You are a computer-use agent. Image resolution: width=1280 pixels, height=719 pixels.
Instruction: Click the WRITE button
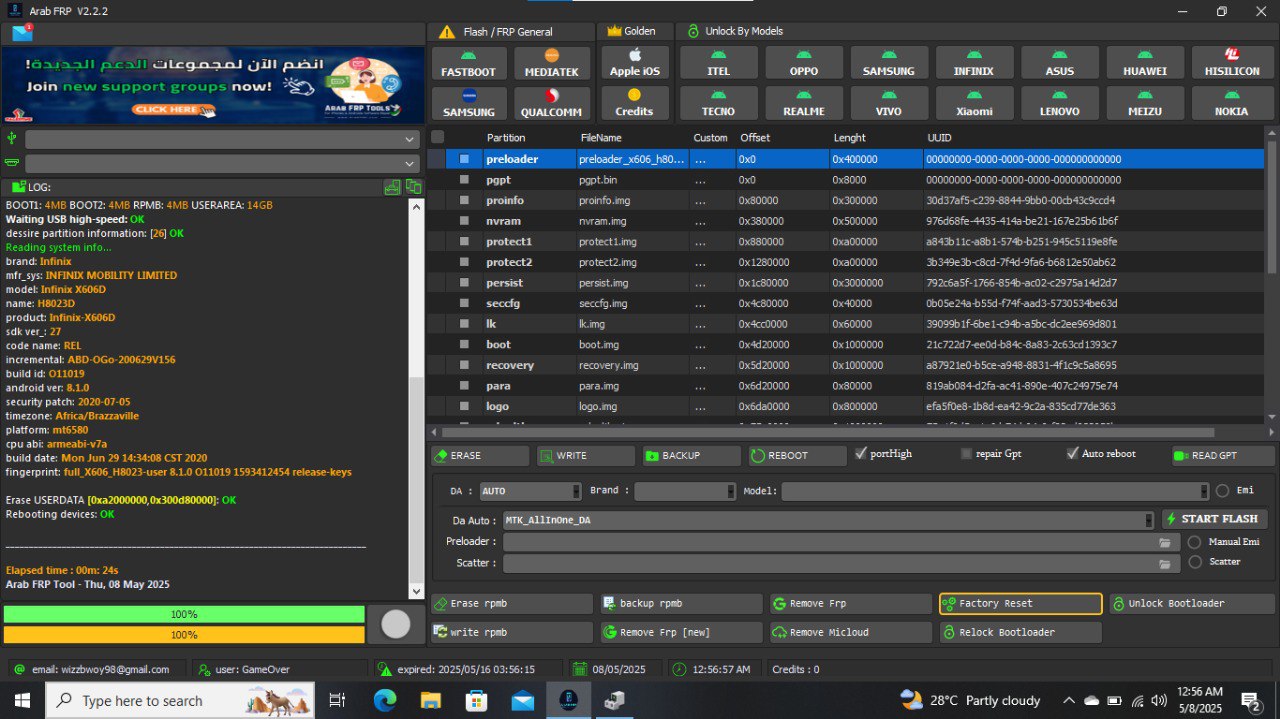pyautogui.click(x=586, y=455)
